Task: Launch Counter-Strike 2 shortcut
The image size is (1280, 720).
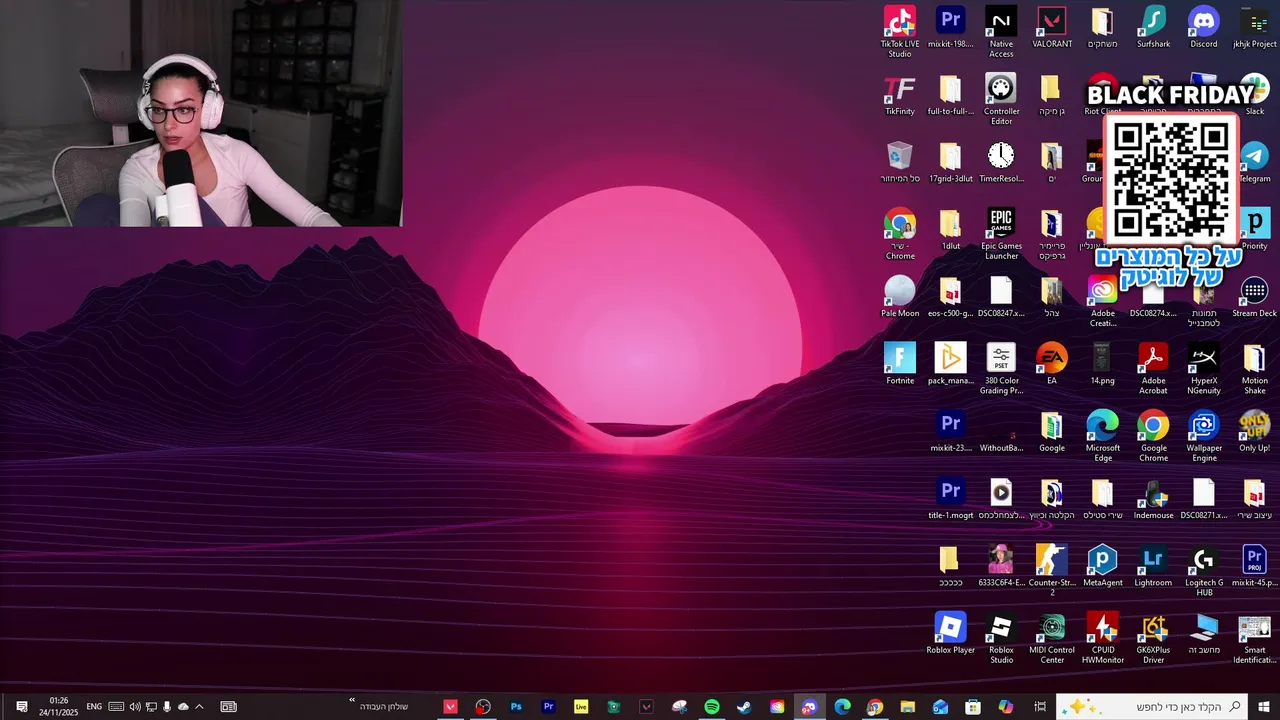Action: tap(1052, 570)
